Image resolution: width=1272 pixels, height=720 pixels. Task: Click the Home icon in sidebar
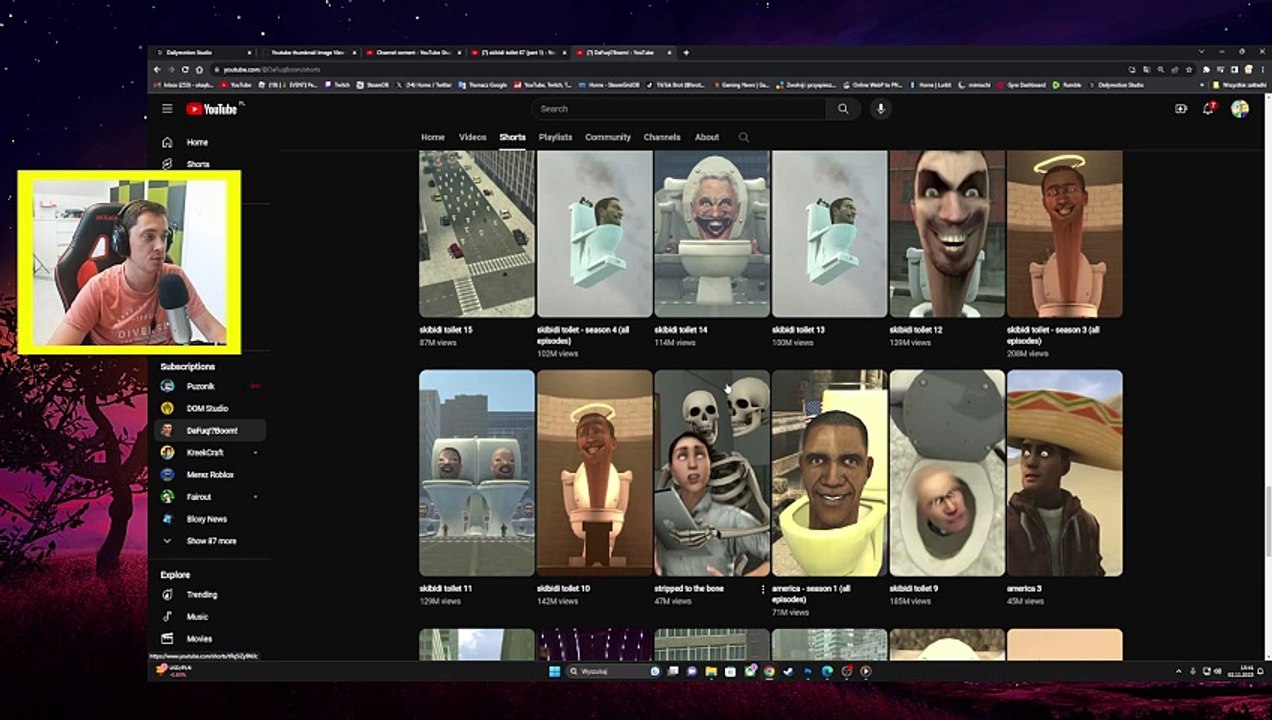[x=167, y=142]
